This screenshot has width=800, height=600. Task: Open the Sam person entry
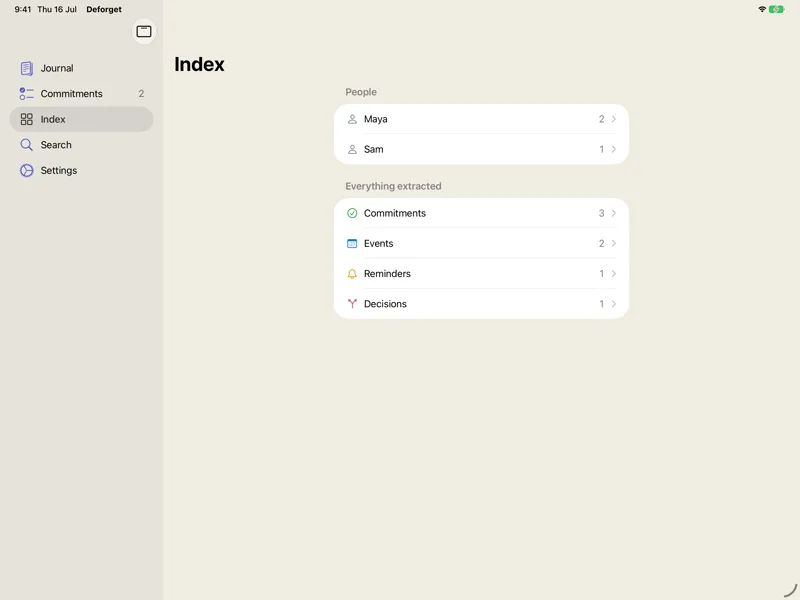pyautogui.click(x=481, y=149)
